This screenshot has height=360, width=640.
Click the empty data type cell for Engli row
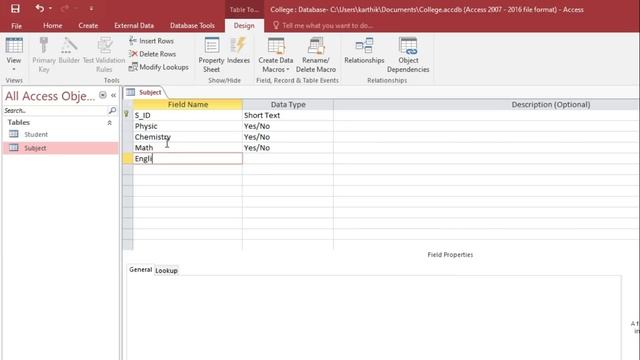pos(288,158)
